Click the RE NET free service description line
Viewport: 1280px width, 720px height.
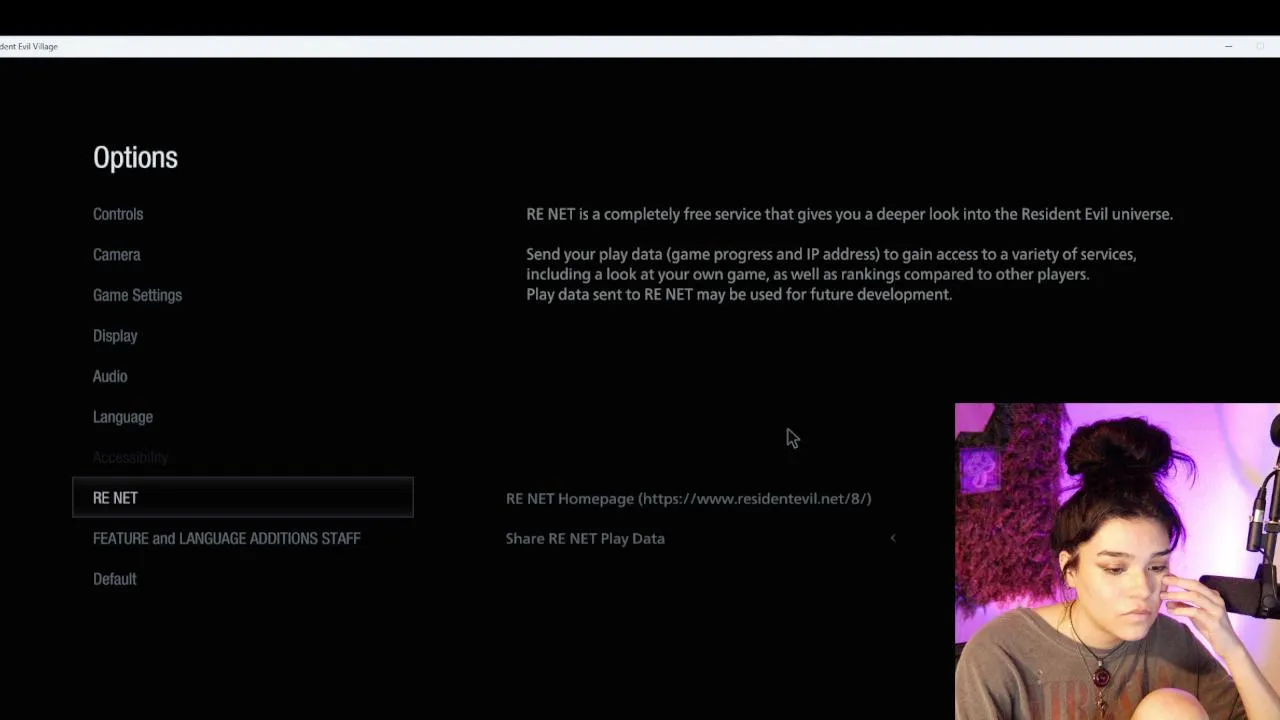click(x=849, y=214)
